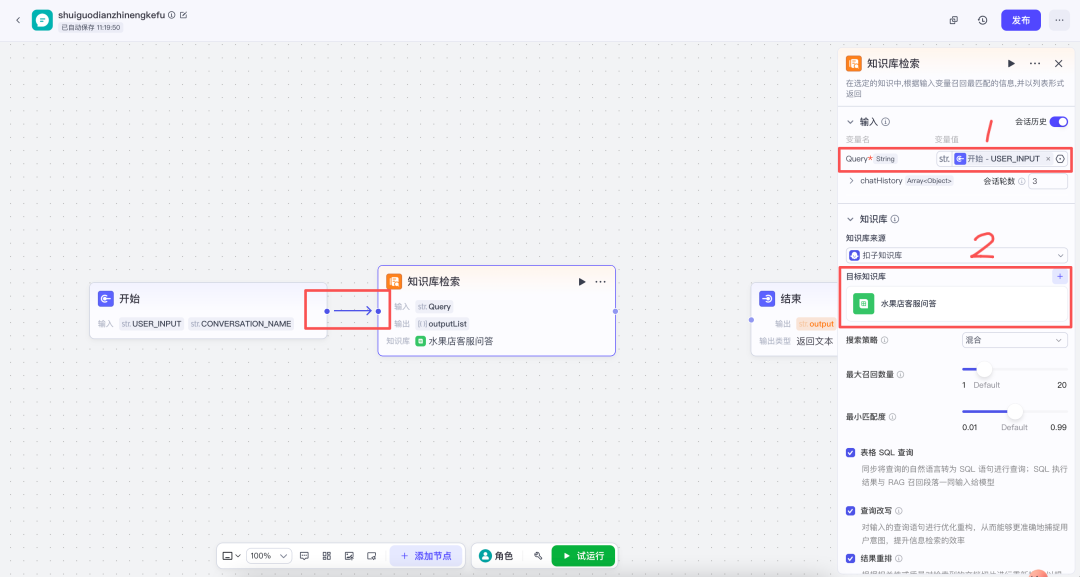Uncheck the 表格 SQL 查询 checkbox

[851, 453]
